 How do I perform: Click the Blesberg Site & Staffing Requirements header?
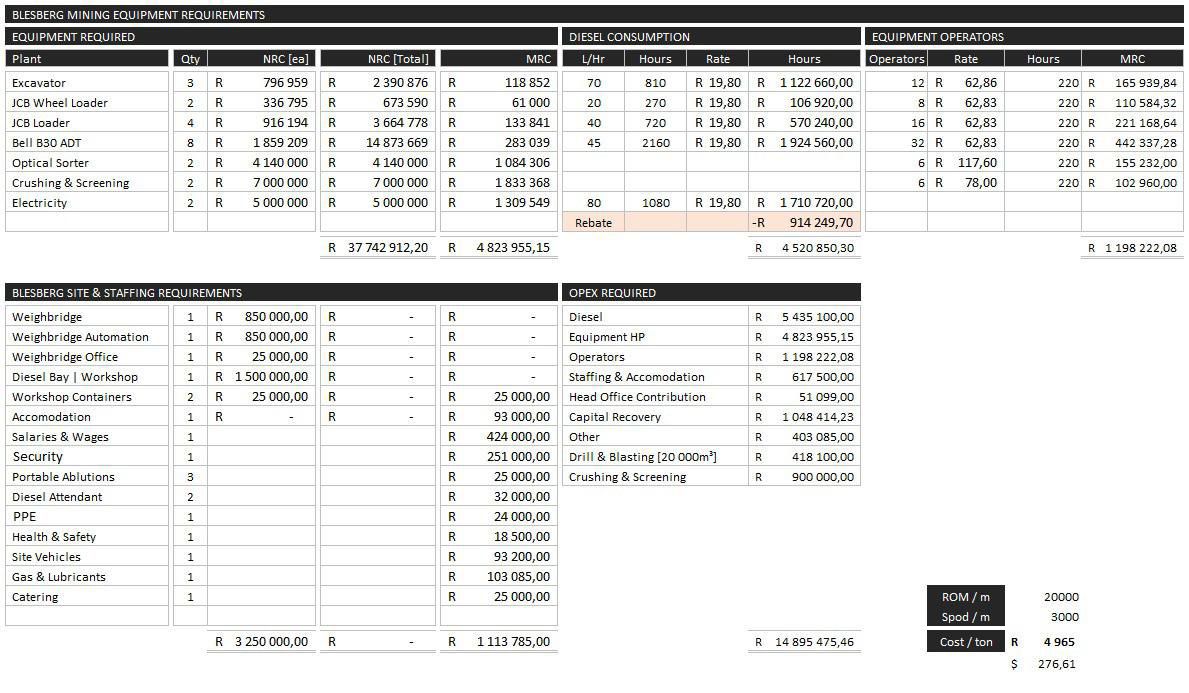pos(281,293)
